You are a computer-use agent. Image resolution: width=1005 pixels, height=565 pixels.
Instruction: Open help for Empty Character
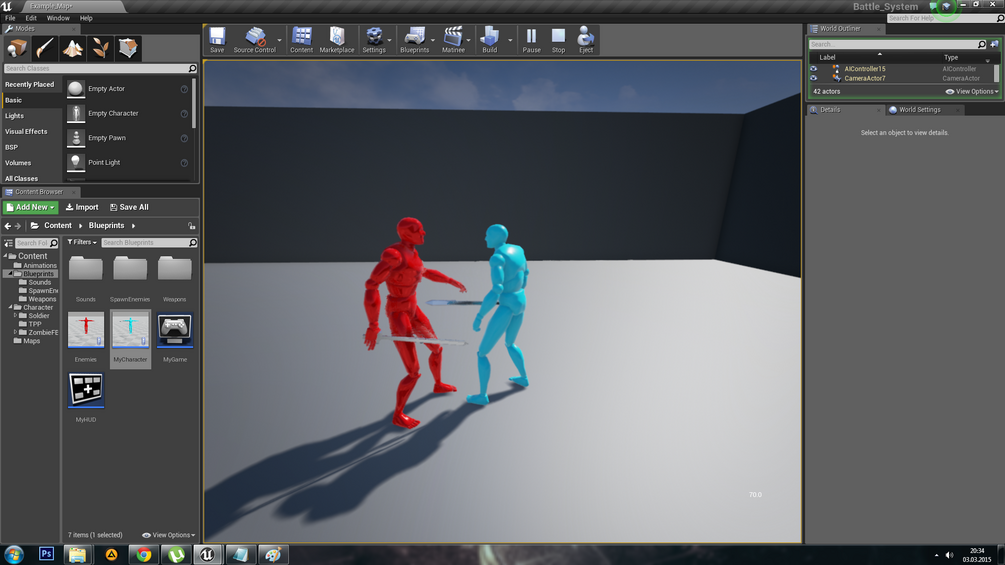point(184,113)
